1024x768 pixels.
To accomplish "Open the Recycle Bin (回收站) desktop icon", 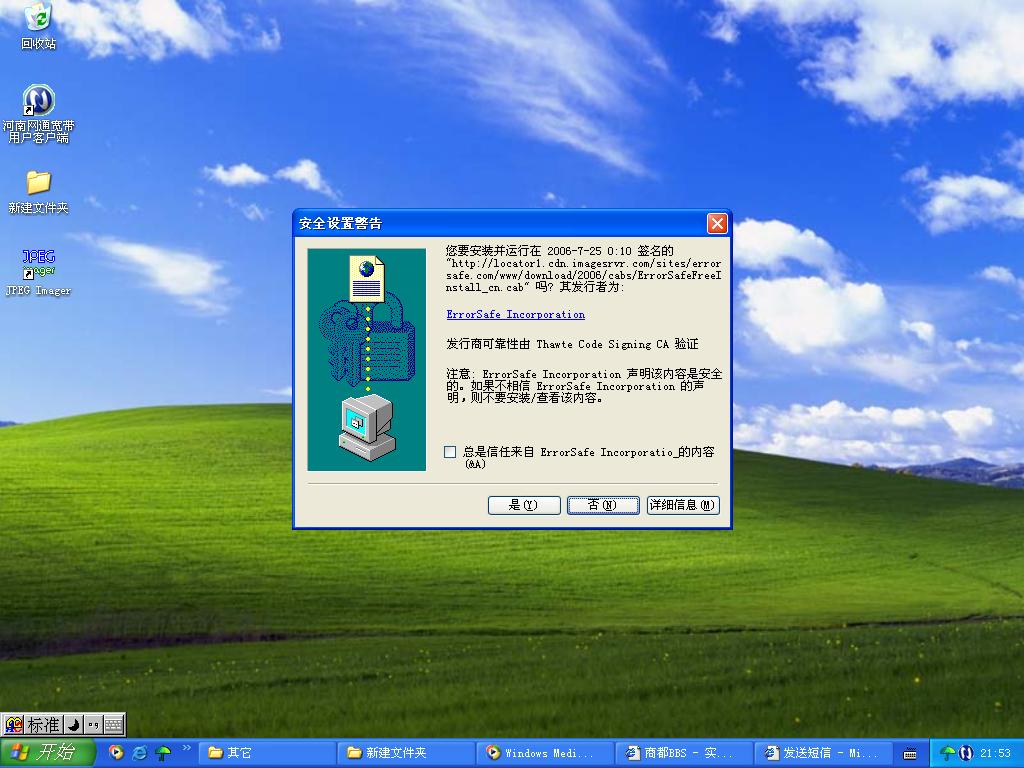I will pos(38,26).
